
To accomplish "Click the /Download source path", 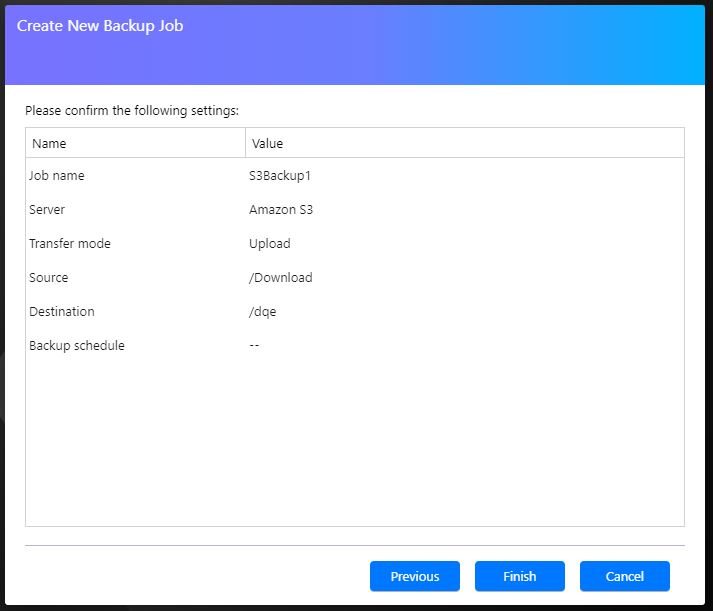I will 281,277.
